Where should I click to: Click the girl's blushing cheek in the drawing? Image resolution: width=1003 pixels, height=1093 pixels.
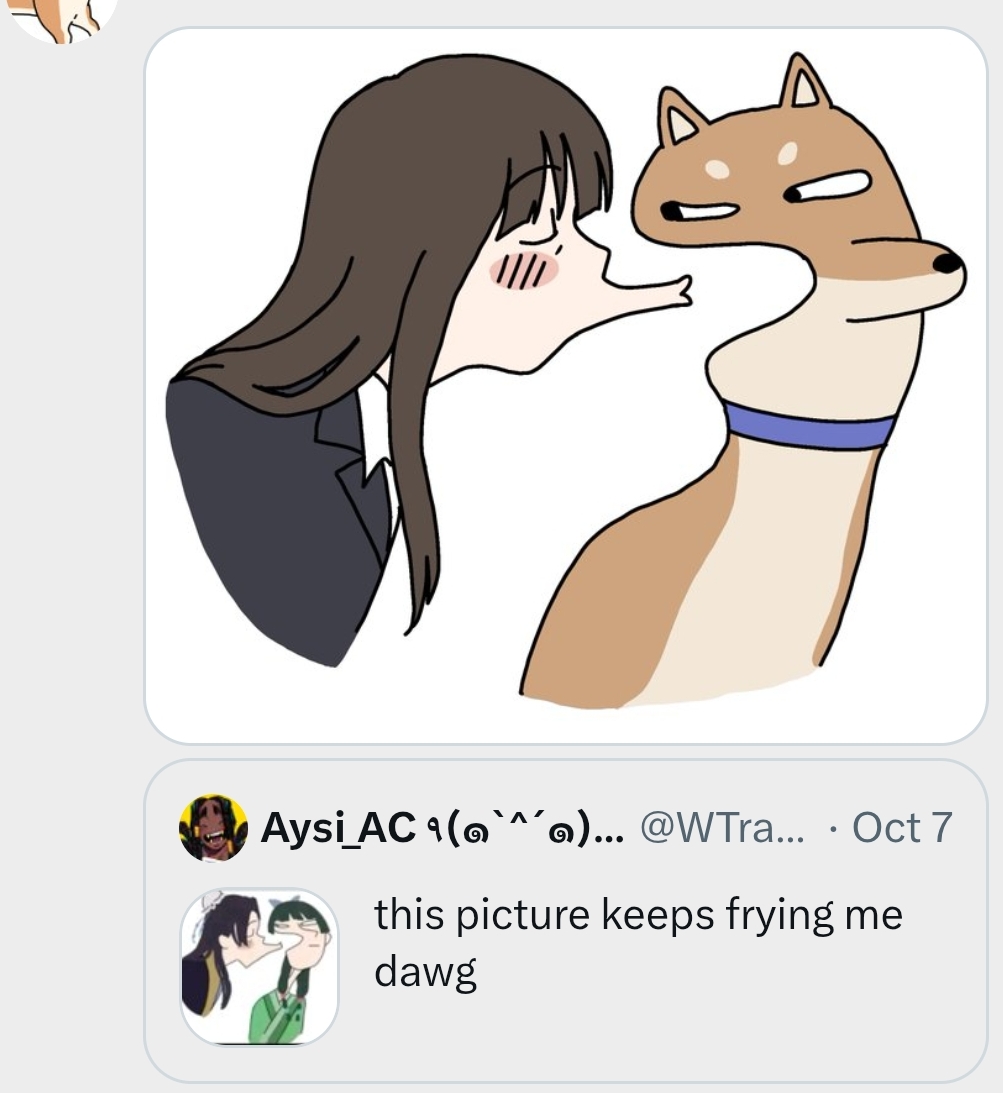[524, 270]
